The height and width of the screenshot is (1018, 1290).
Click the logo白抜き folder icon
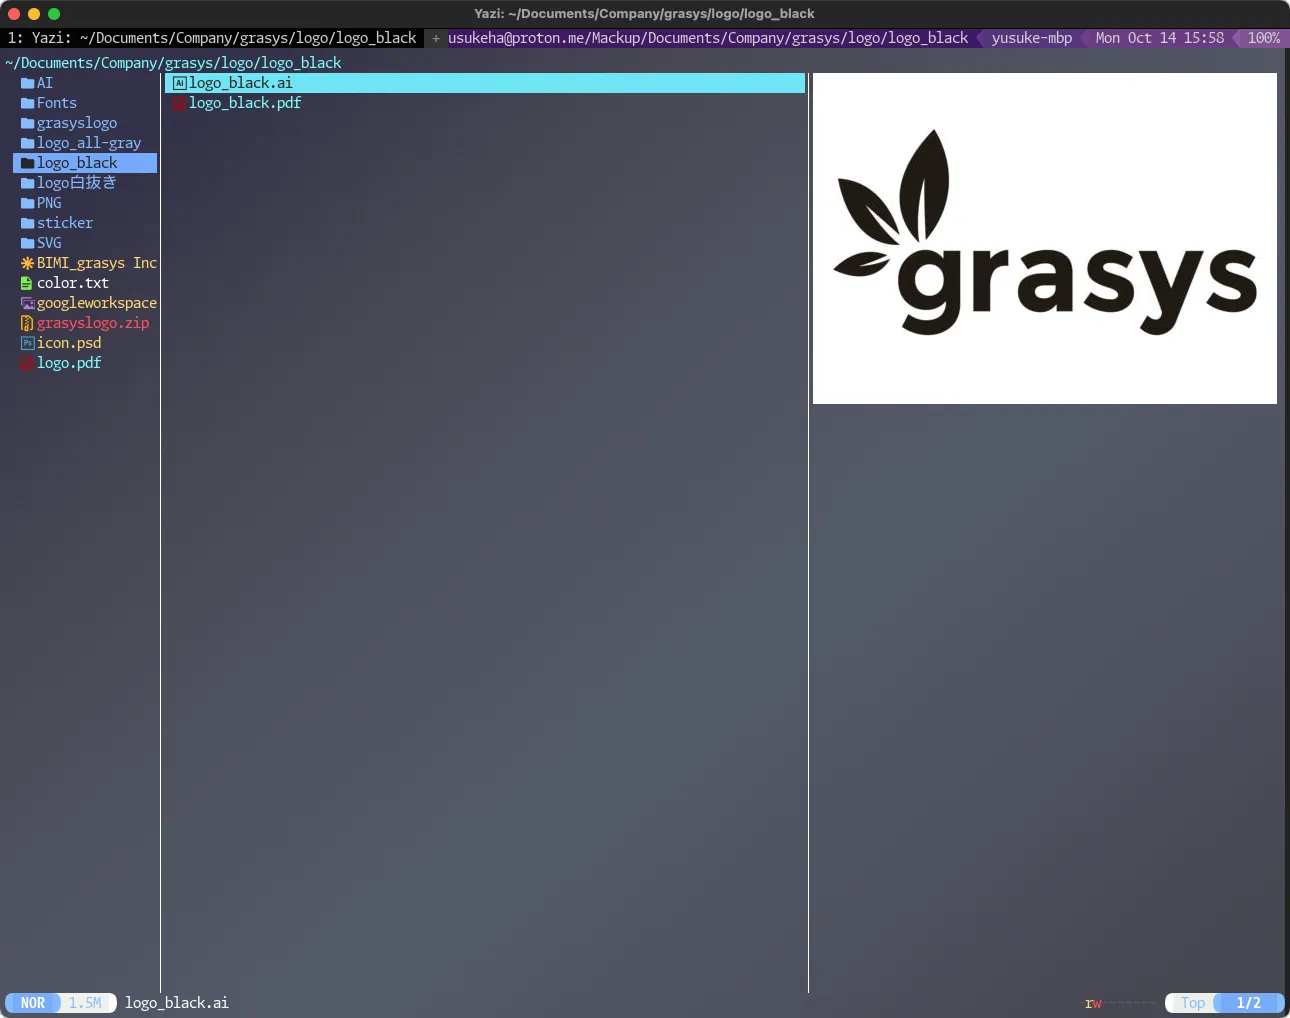pos(27,183)
